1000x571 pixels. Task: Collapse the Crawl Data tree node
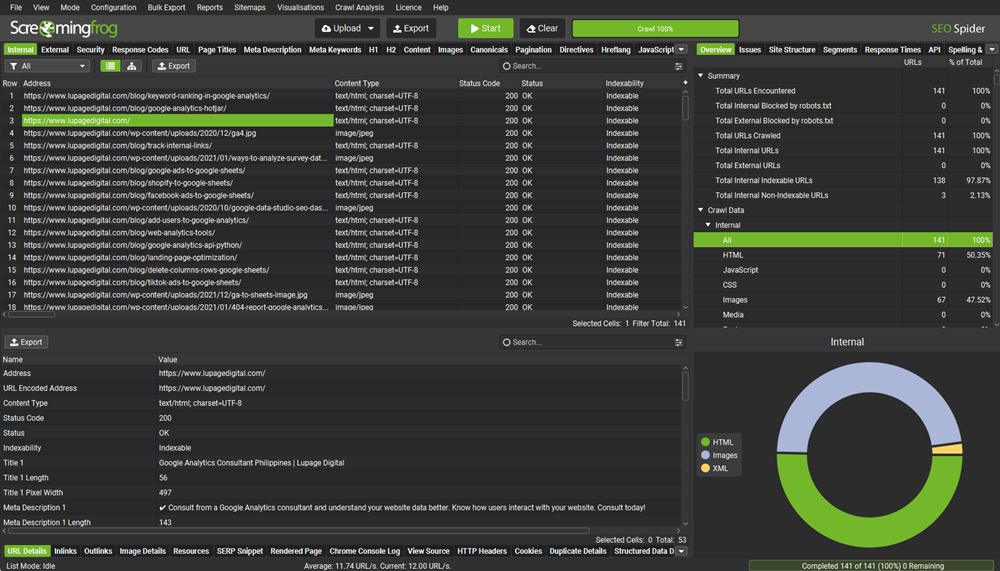700,210
